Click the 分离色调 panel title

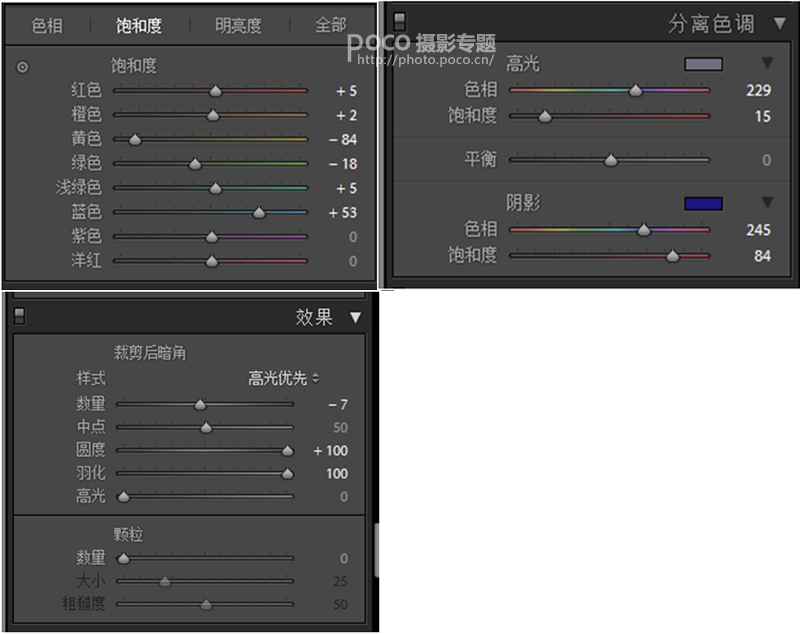[711, 23]
